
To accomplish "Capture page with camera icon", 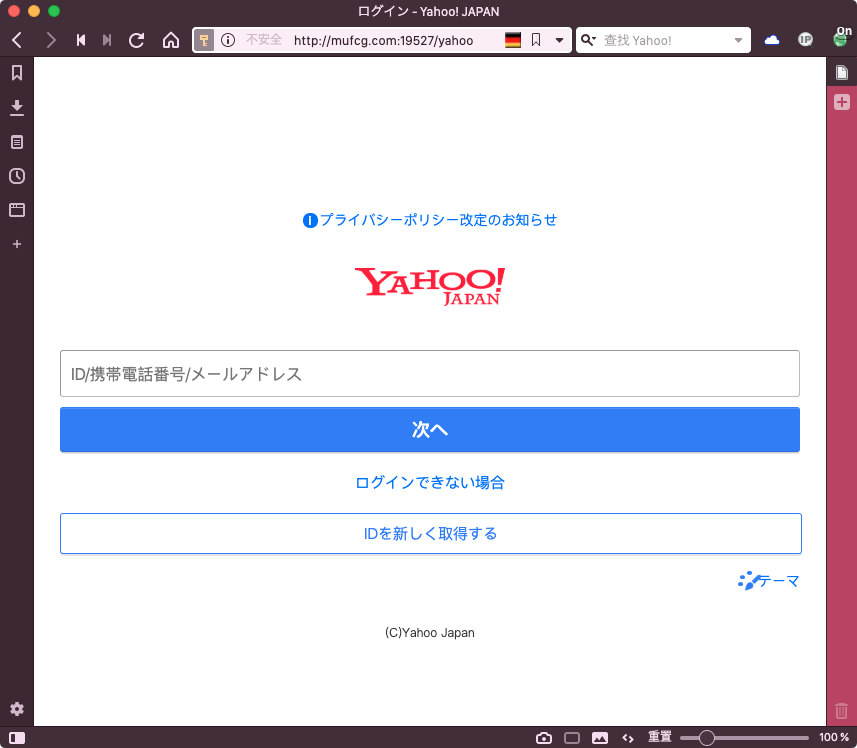I will pyautogui.click(x=544, y=738).
